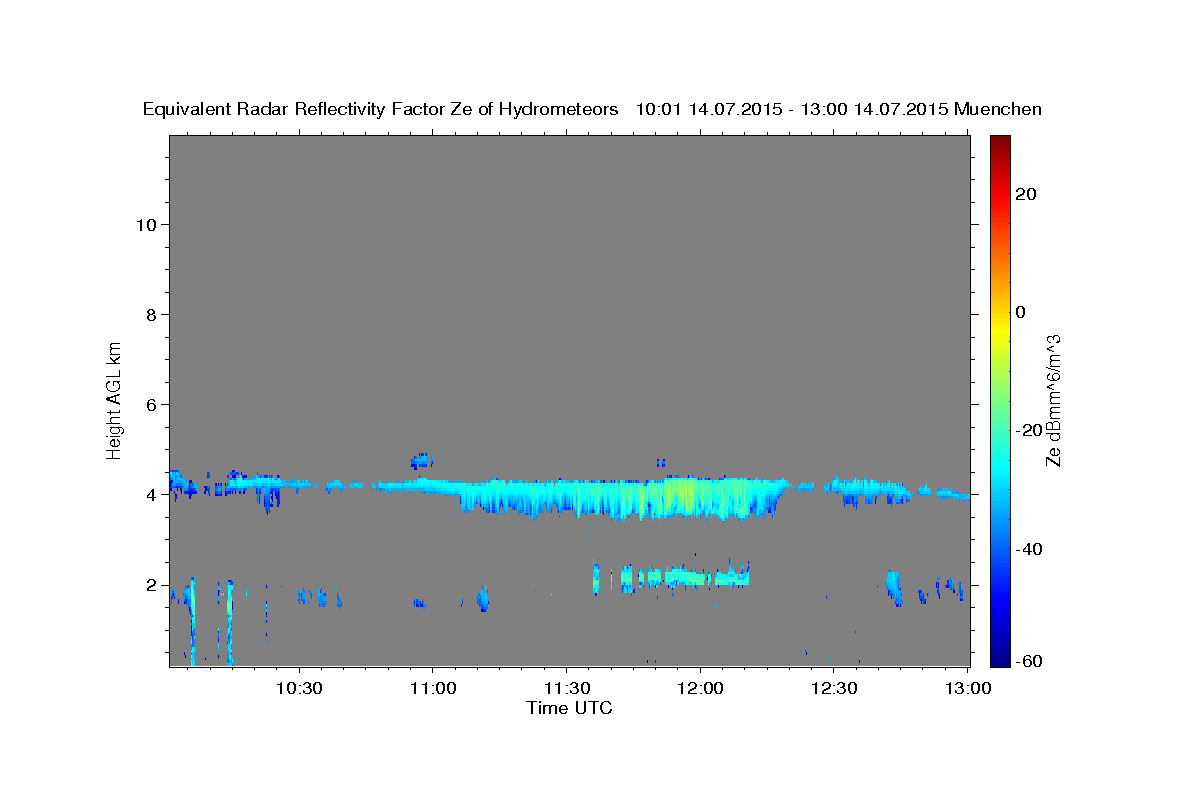The image size is (1200, 800).
Task: Click the '11:30' time tick label
Action: 566,688
